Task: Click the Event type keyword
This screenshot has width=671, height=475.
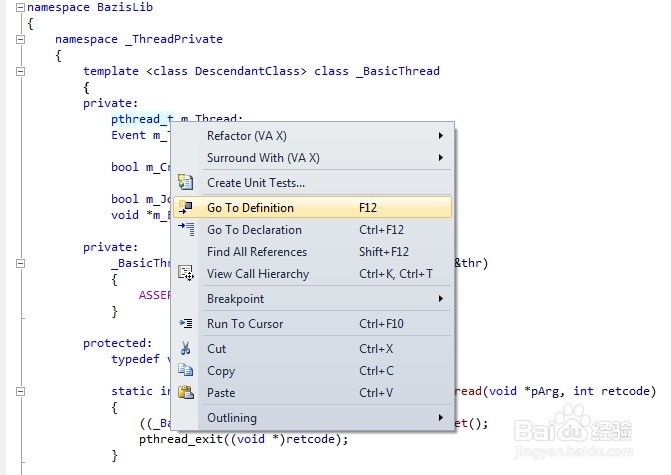Action: (x=128, y=135)
